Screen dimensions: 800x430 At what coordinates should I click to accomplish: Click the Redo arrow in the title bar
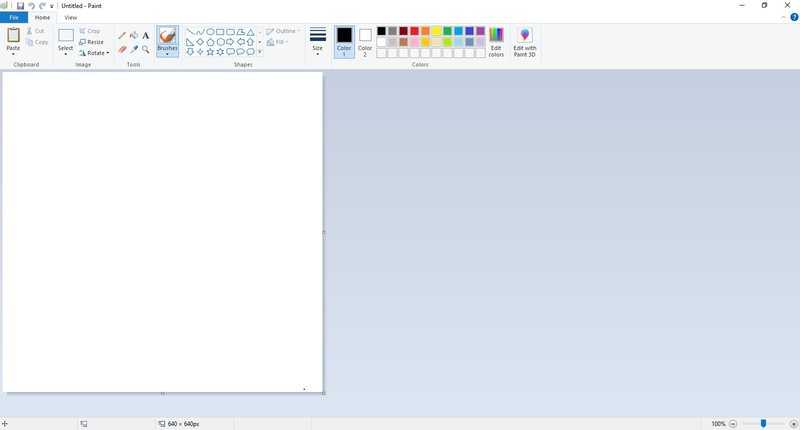pos(42,6)
